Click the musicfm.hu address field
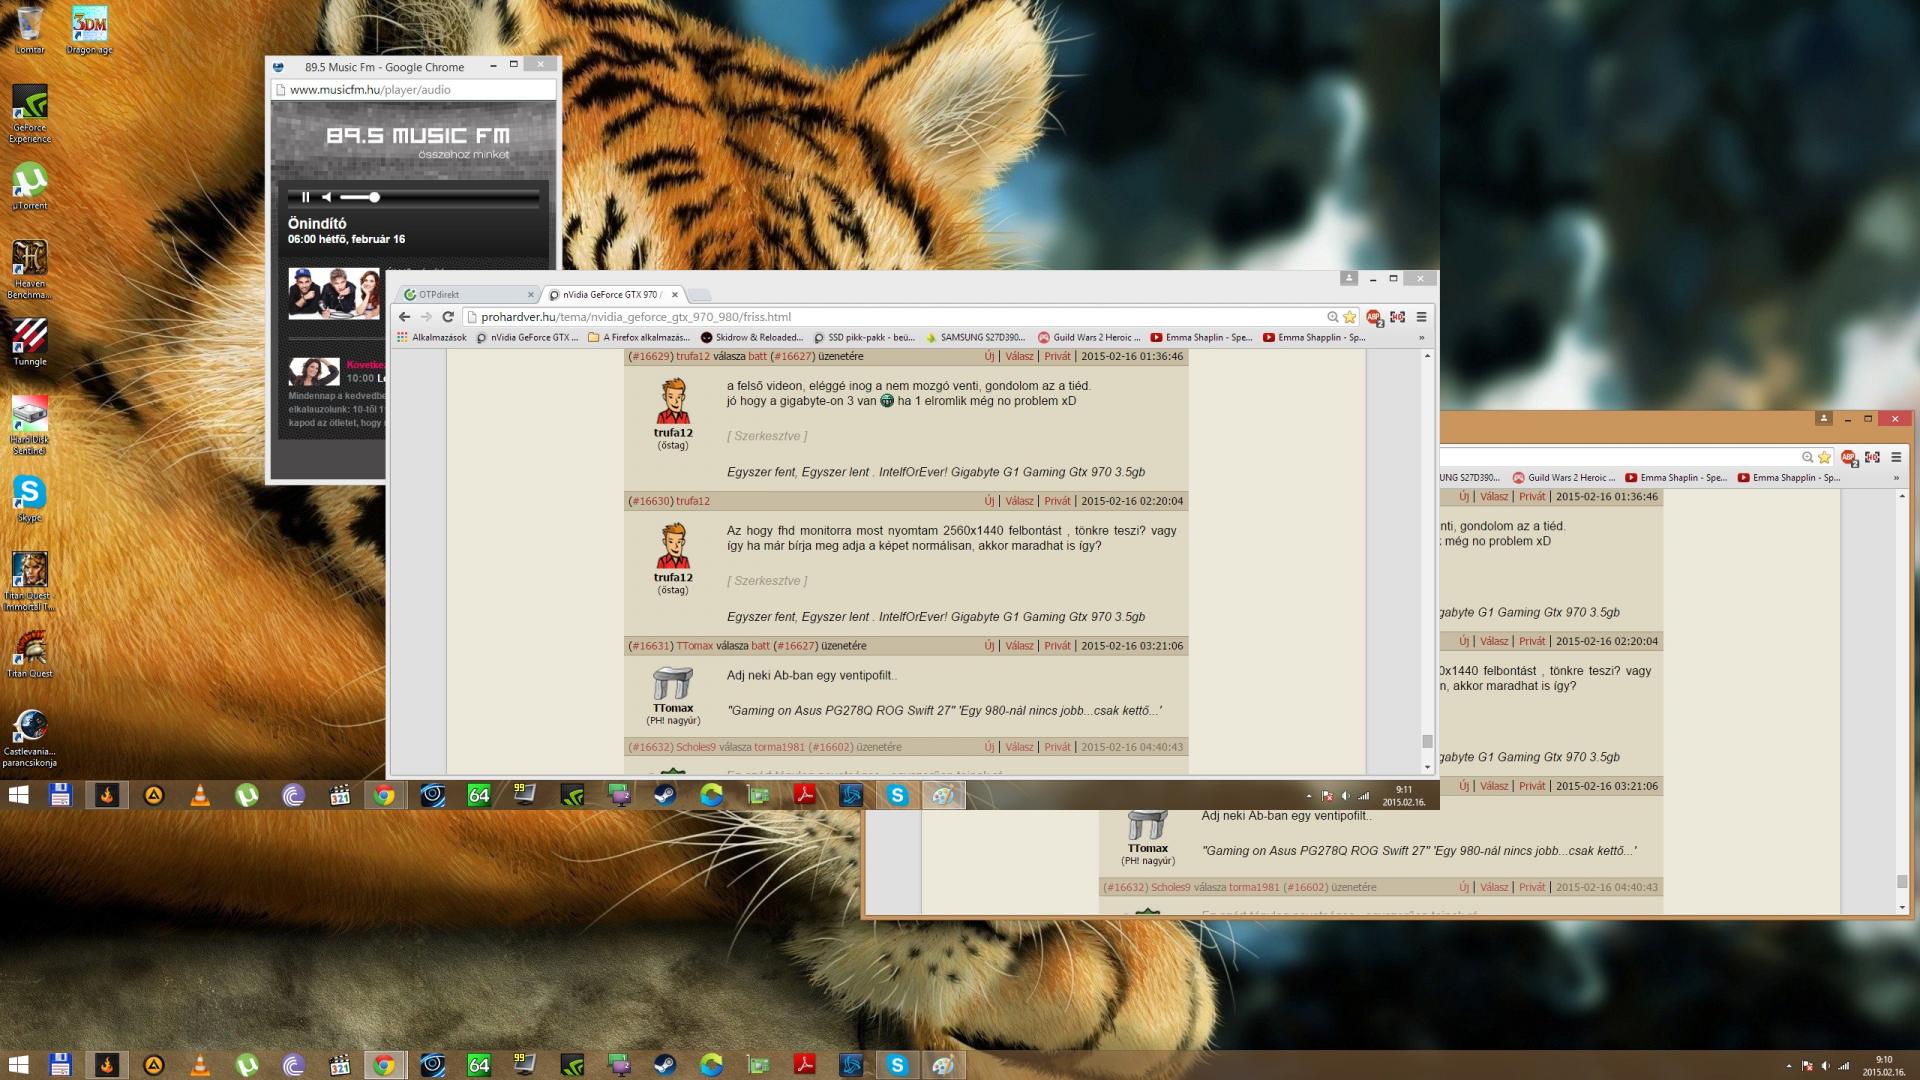 (414, 90)
